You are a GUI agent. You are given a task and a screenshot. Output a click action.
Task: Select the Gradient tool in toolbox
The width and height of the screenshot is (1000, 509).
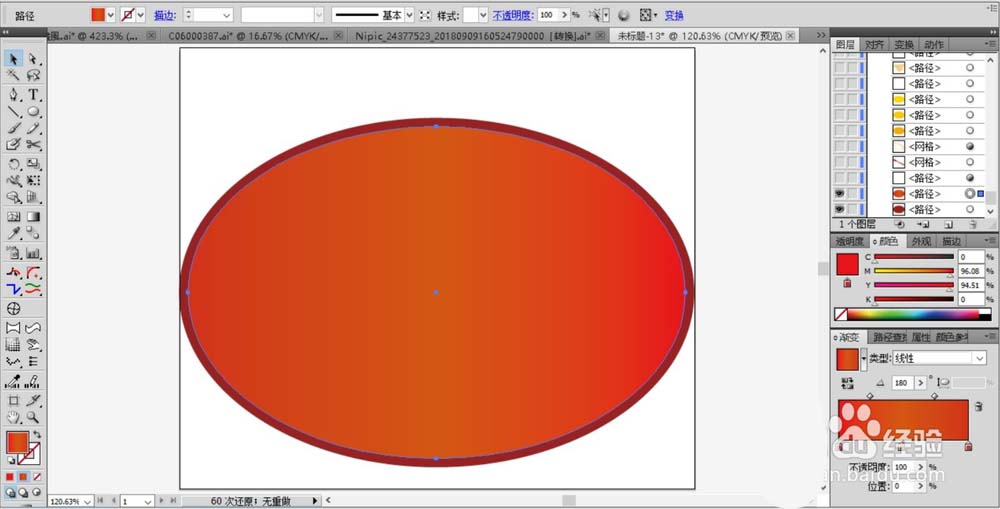34,217
